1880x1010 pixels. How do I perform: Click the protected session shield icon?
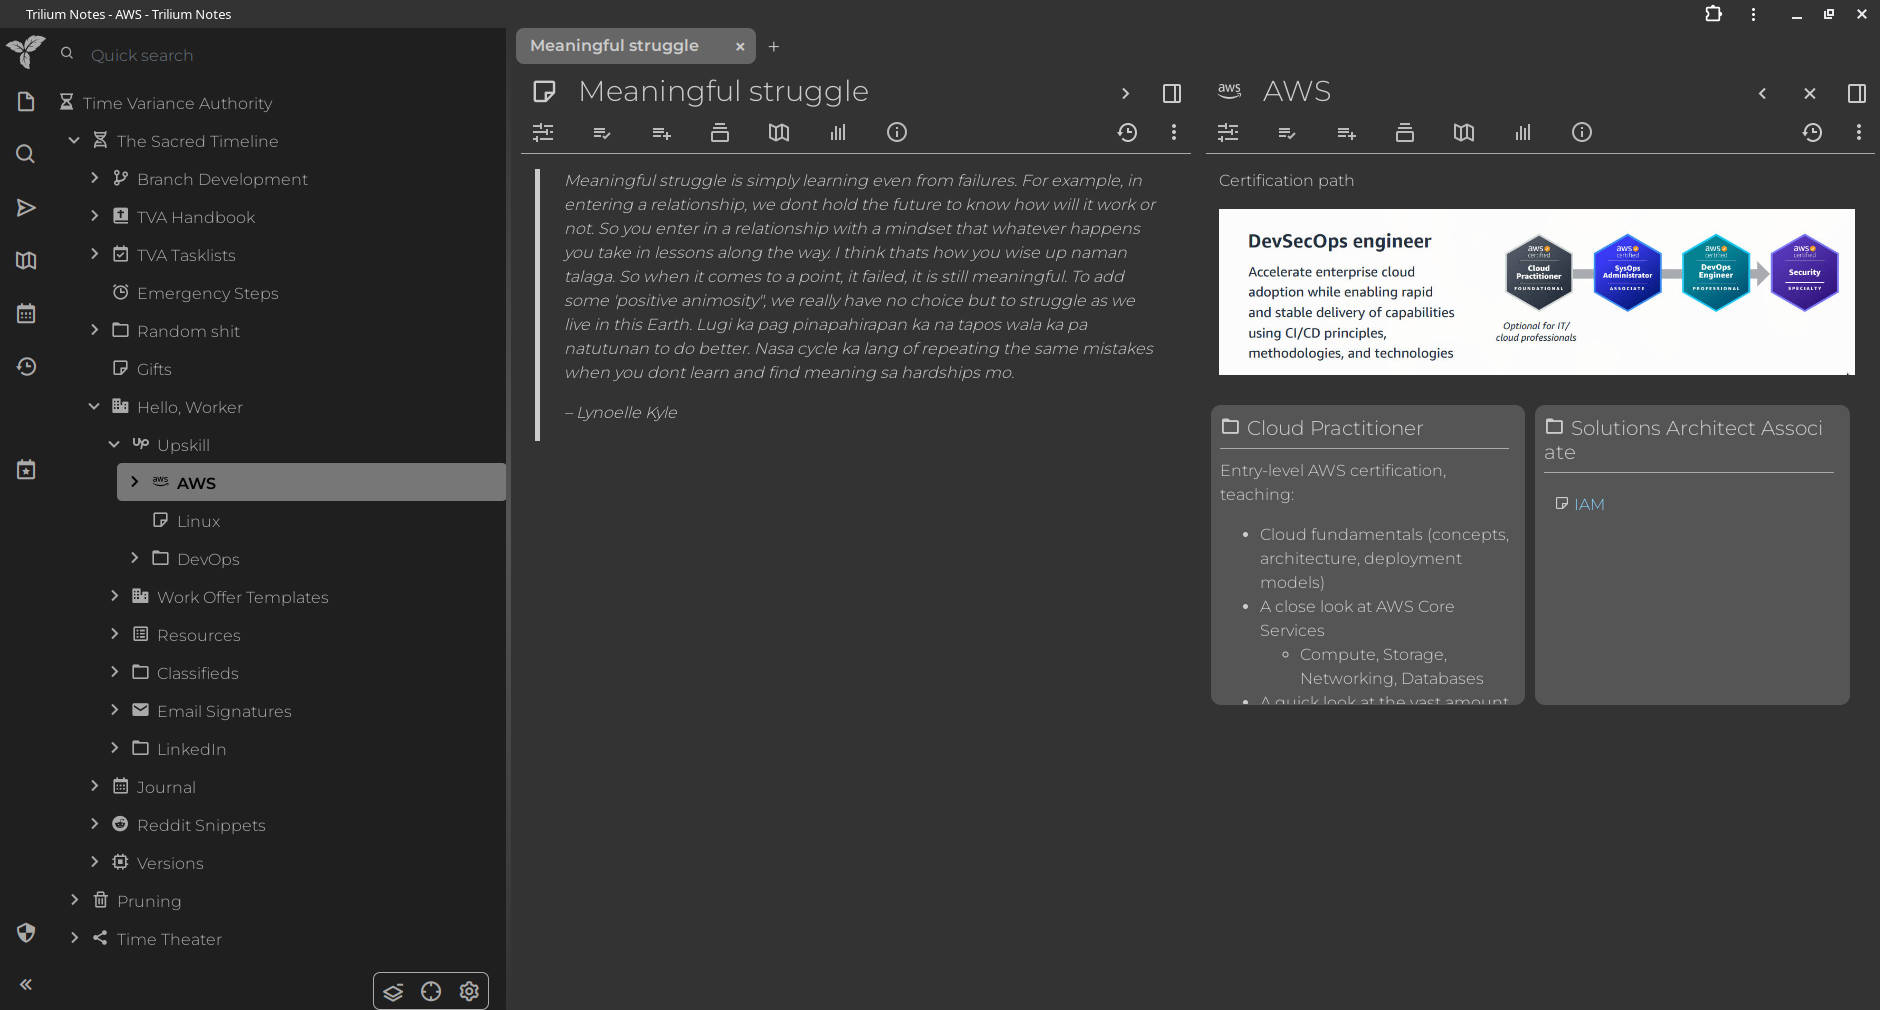pyautogui.click(x=26, y=933)
